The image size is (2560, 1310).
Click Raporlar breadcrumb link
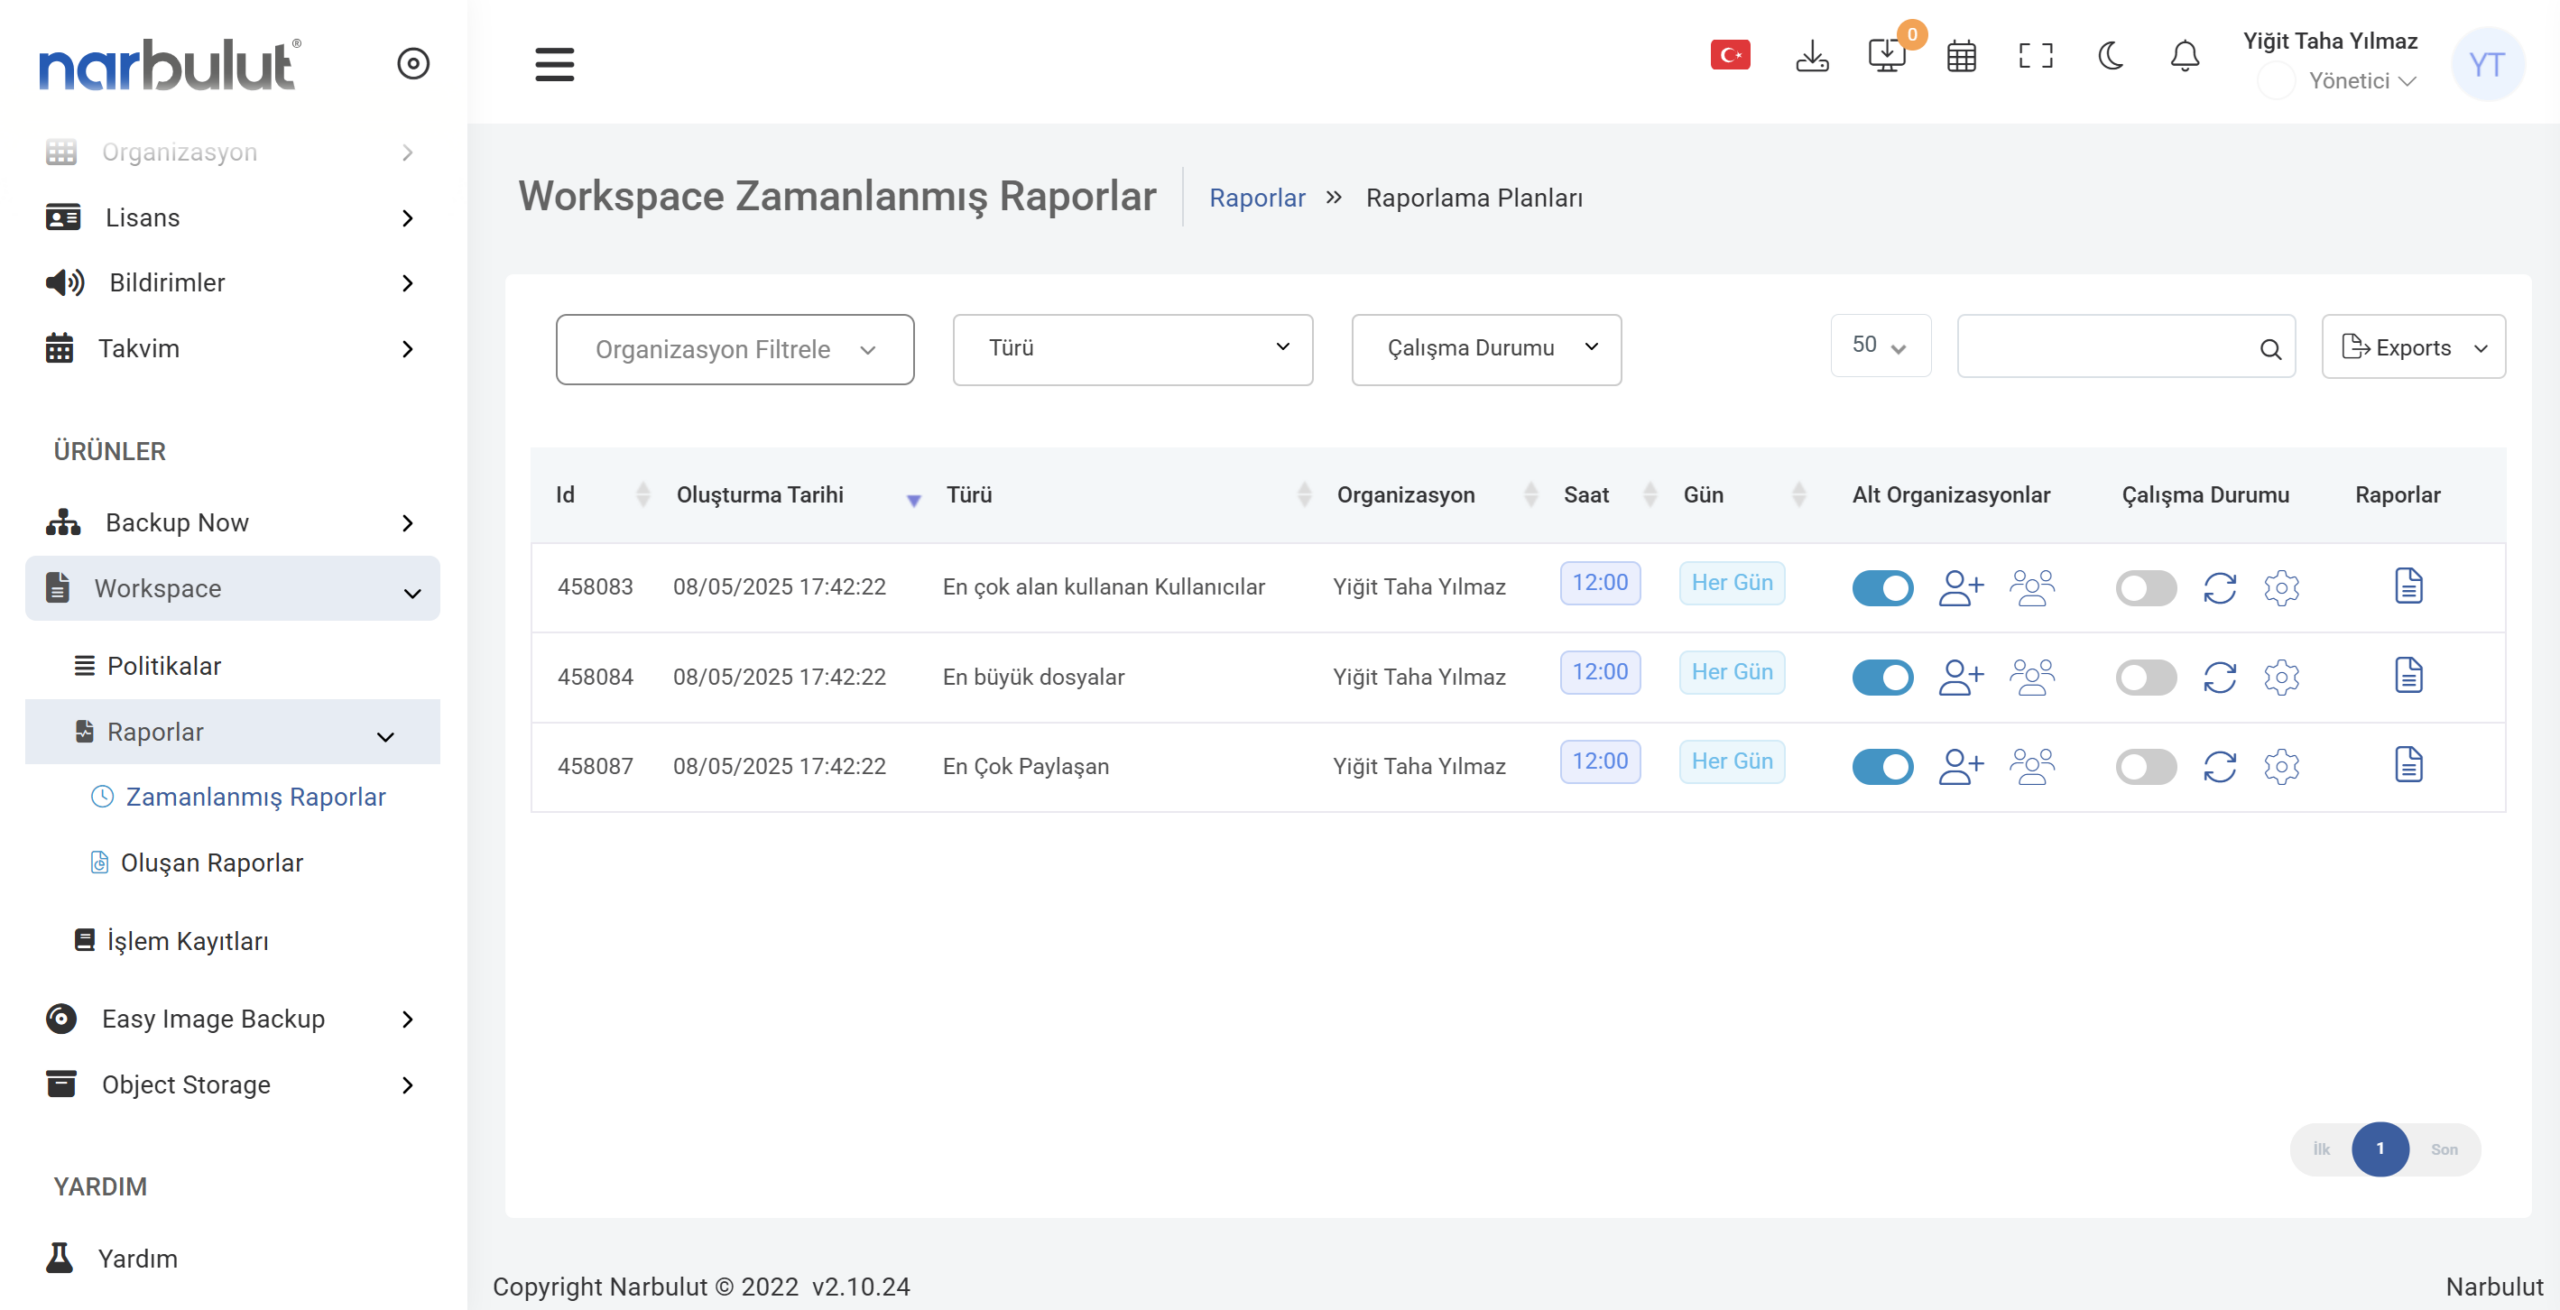coord(1257,198)
